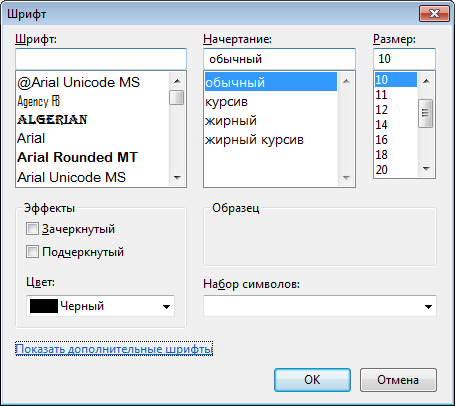
Task: Click the size list scroll-down arrow
Action: [426, 169]
